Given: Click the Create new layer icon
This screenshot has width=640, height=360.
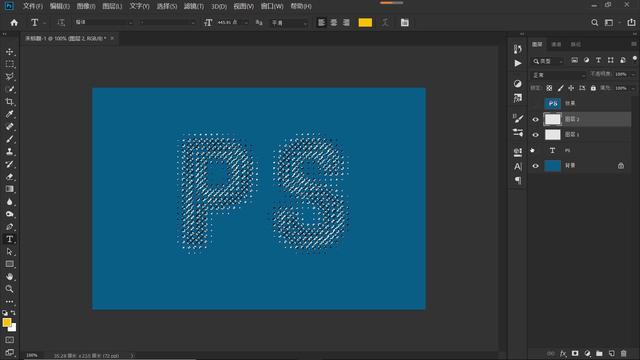Looking at the screenshot, I should 611,353.
